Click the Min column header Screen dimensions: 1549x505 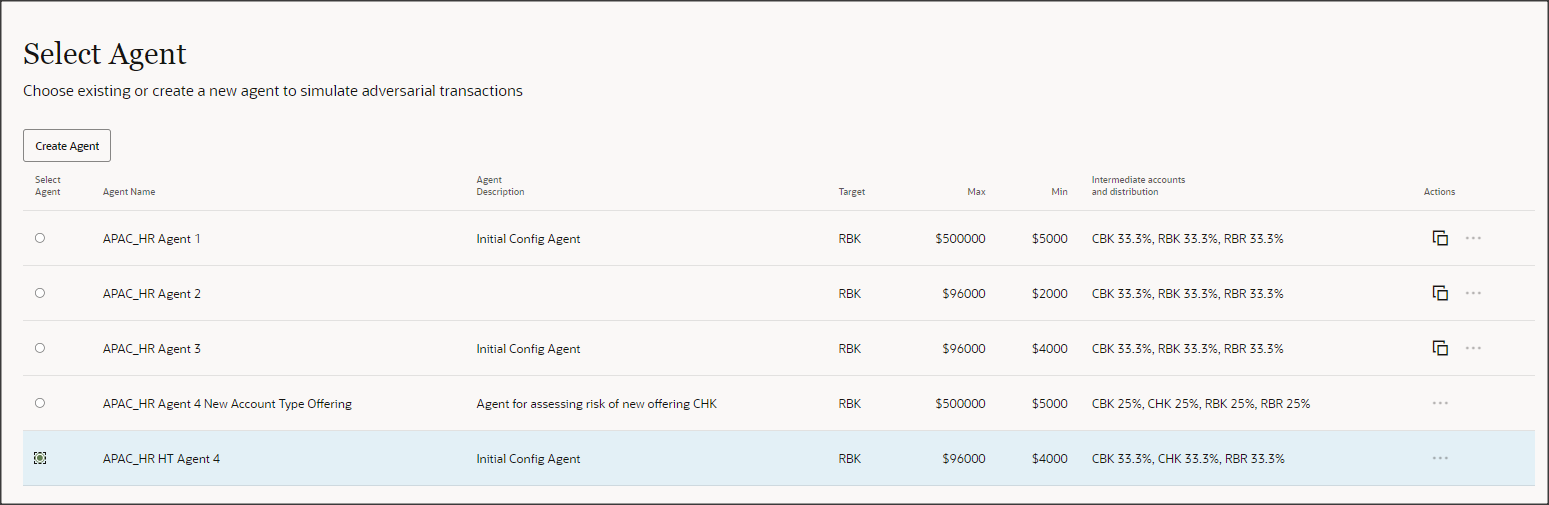1059,192
